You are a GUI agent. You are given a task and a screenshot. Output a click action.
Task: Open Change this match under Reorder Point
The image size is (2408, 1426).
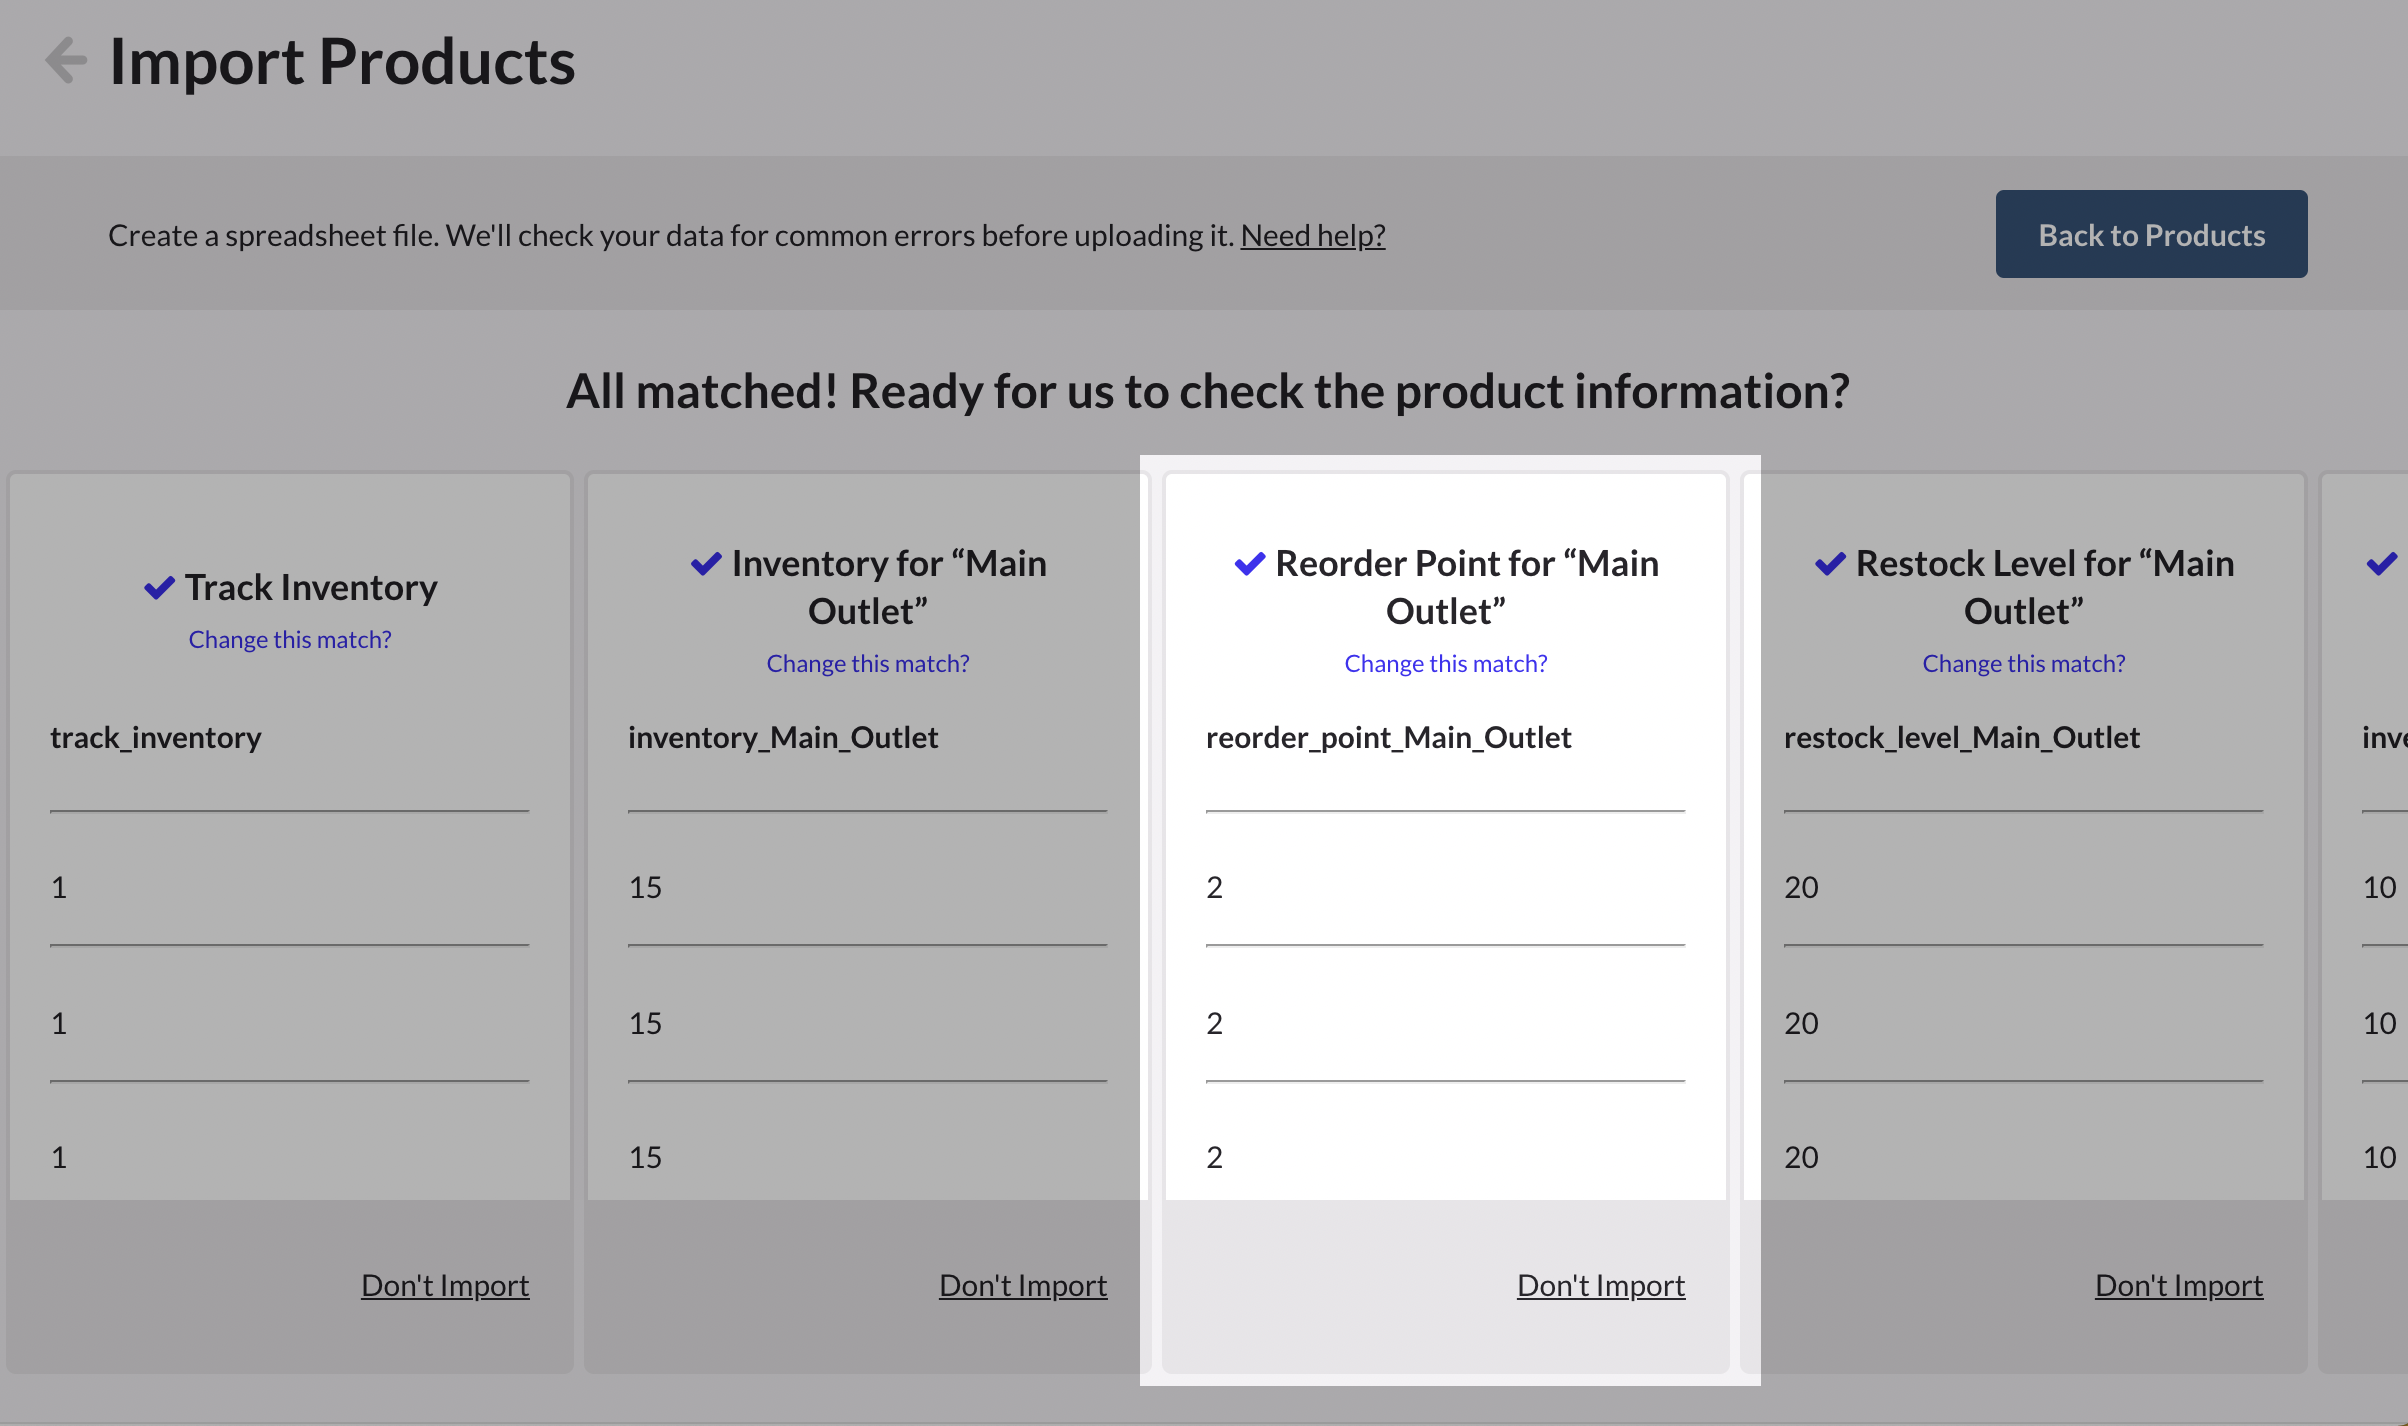(x=1445, y=662)
